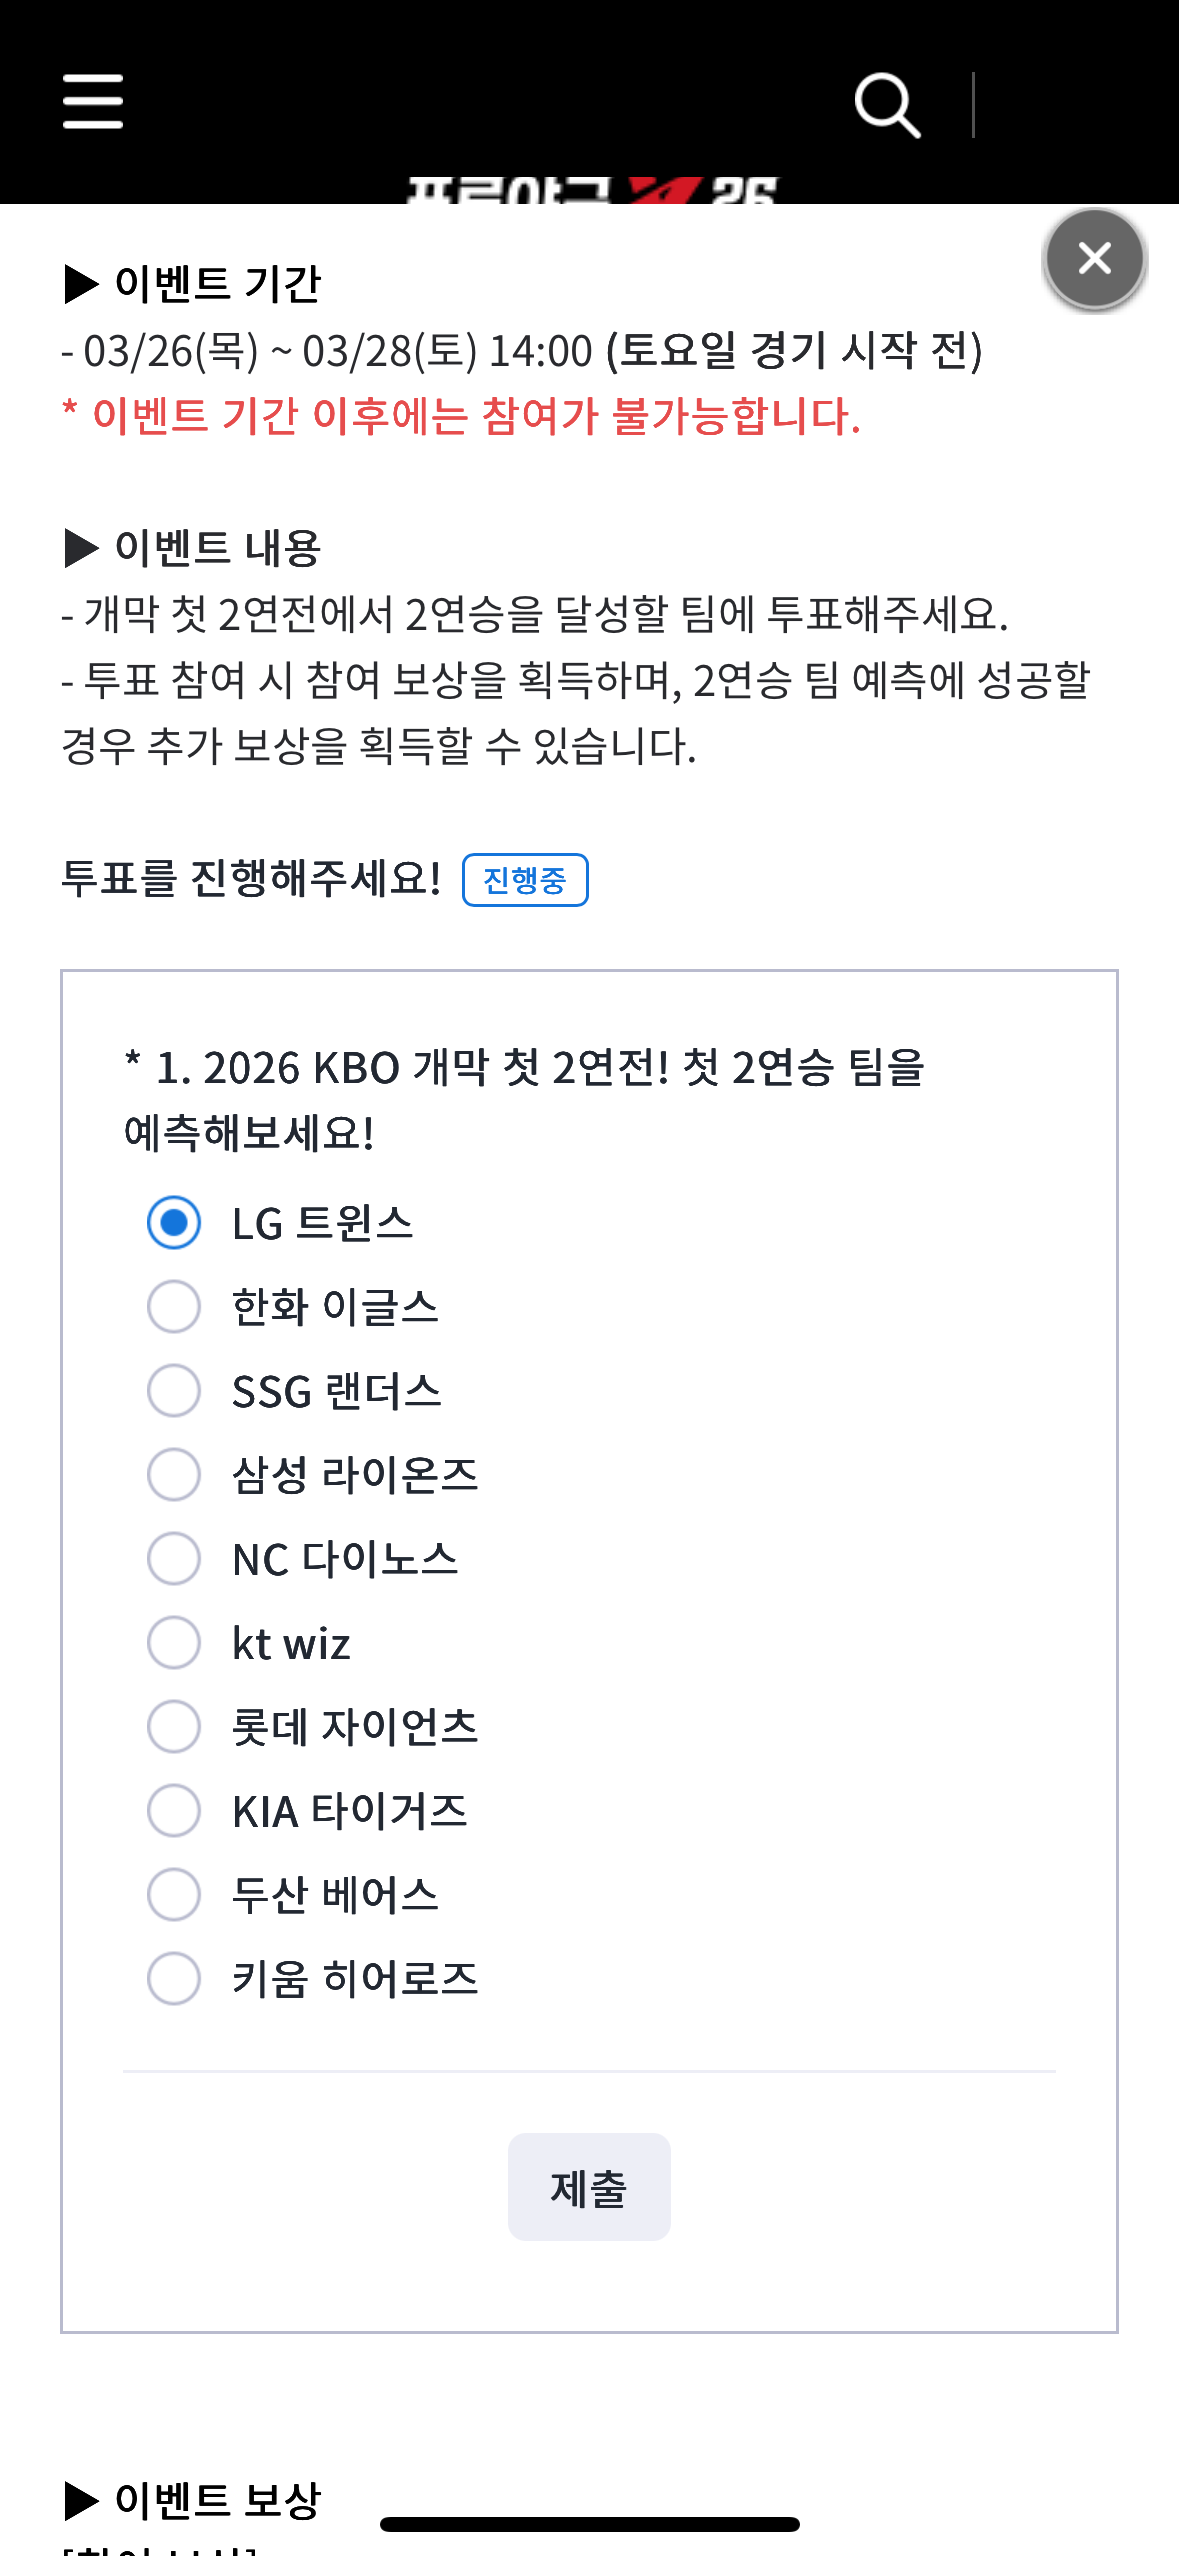
Task: Close the event popup
Action: 1095,259
